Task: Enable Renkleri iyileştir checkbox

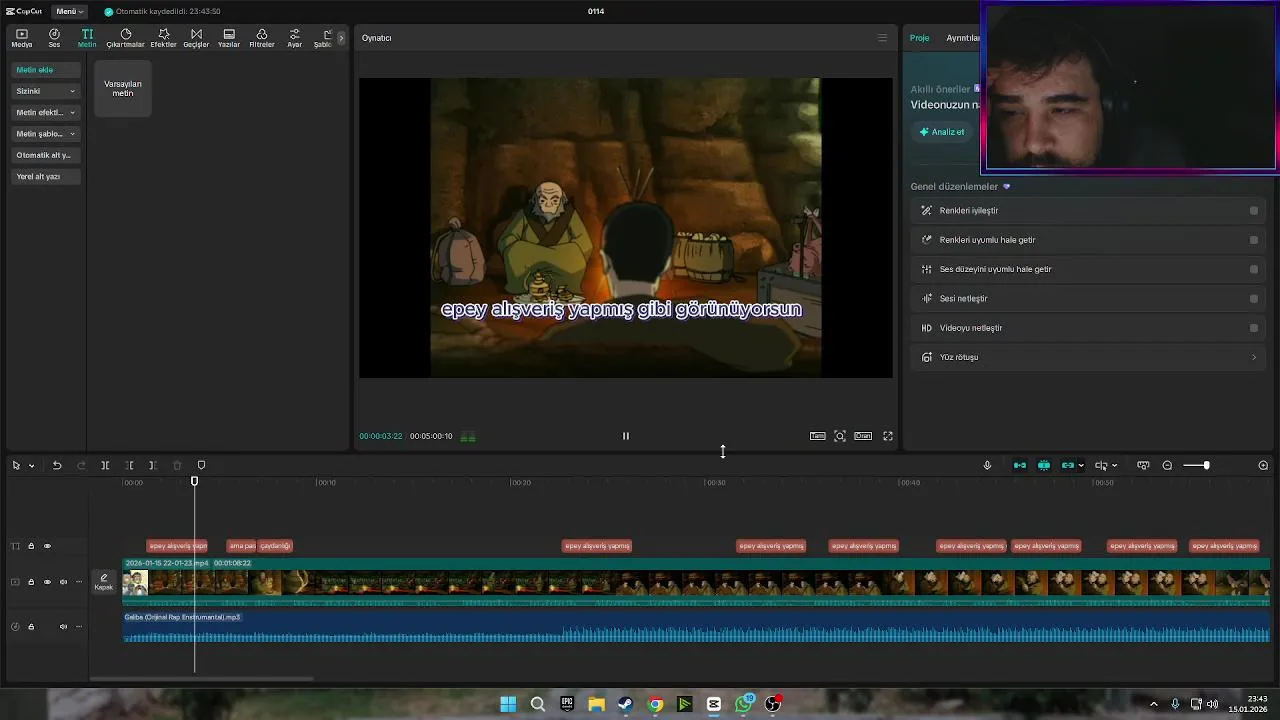Action: pos(1254,211)
